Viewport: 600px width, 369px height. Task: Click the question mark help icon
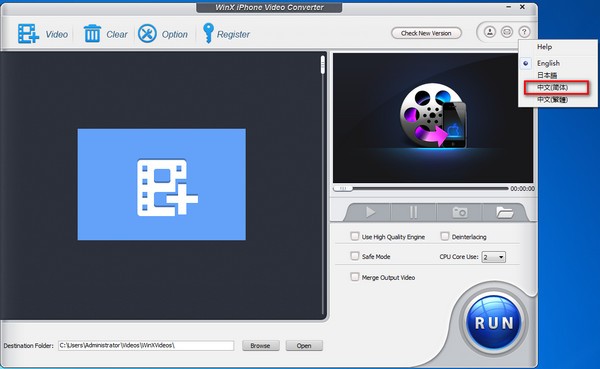[524, 32]
